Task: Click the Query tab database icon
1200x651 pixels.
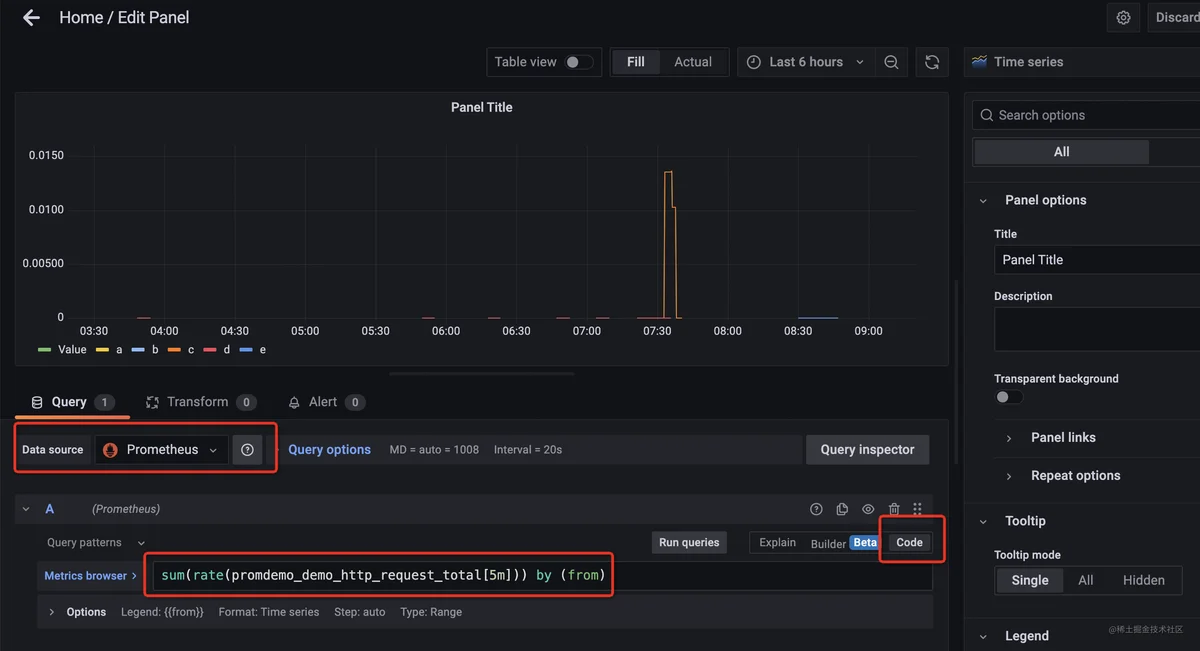Action: (37, 402)
